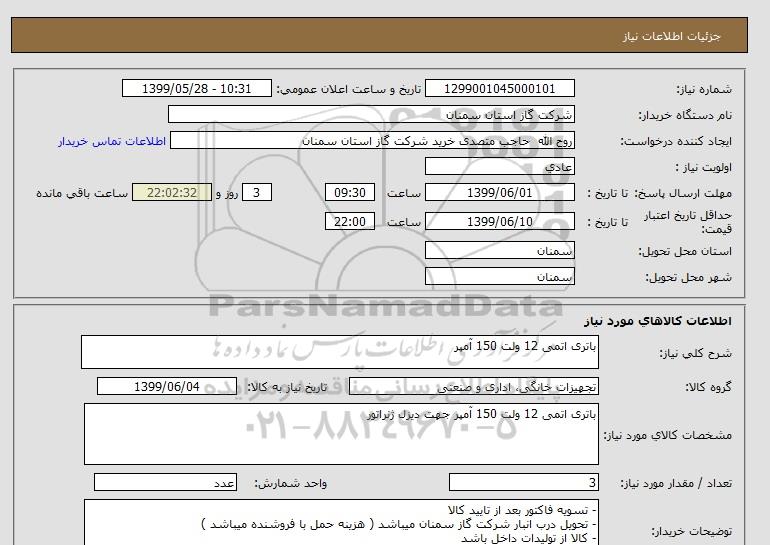Click section heading اطلاعات کالاهای مورد نیاز
This screenshot has width=770, height=545.
tap(658, 321)
